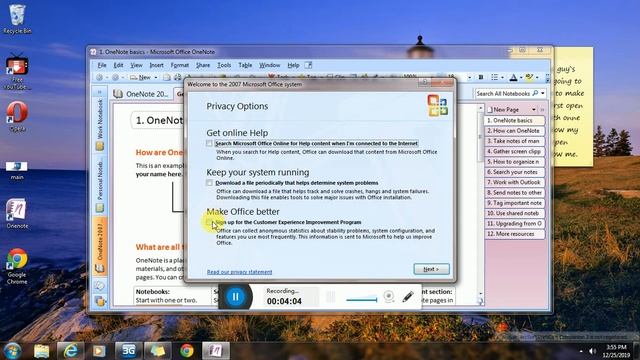Apply bullets using the bullet list icon
The image size is (640, 360).
(x=494, y=77)
